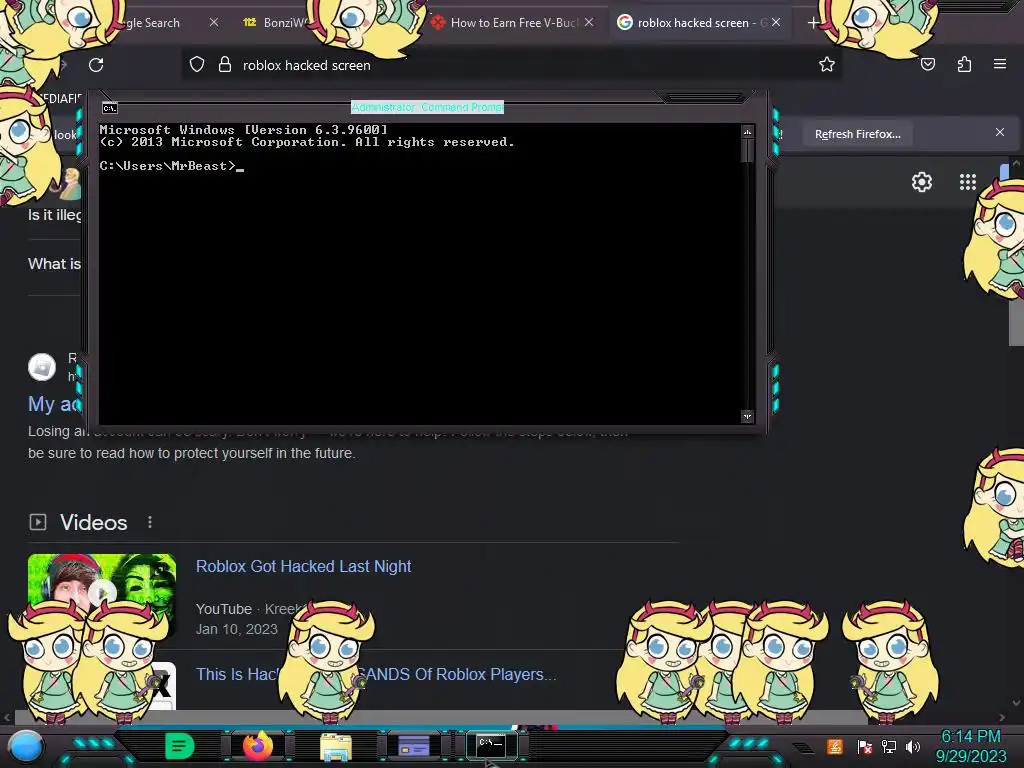Open the green notes app on taskbar

coord(179,746)
